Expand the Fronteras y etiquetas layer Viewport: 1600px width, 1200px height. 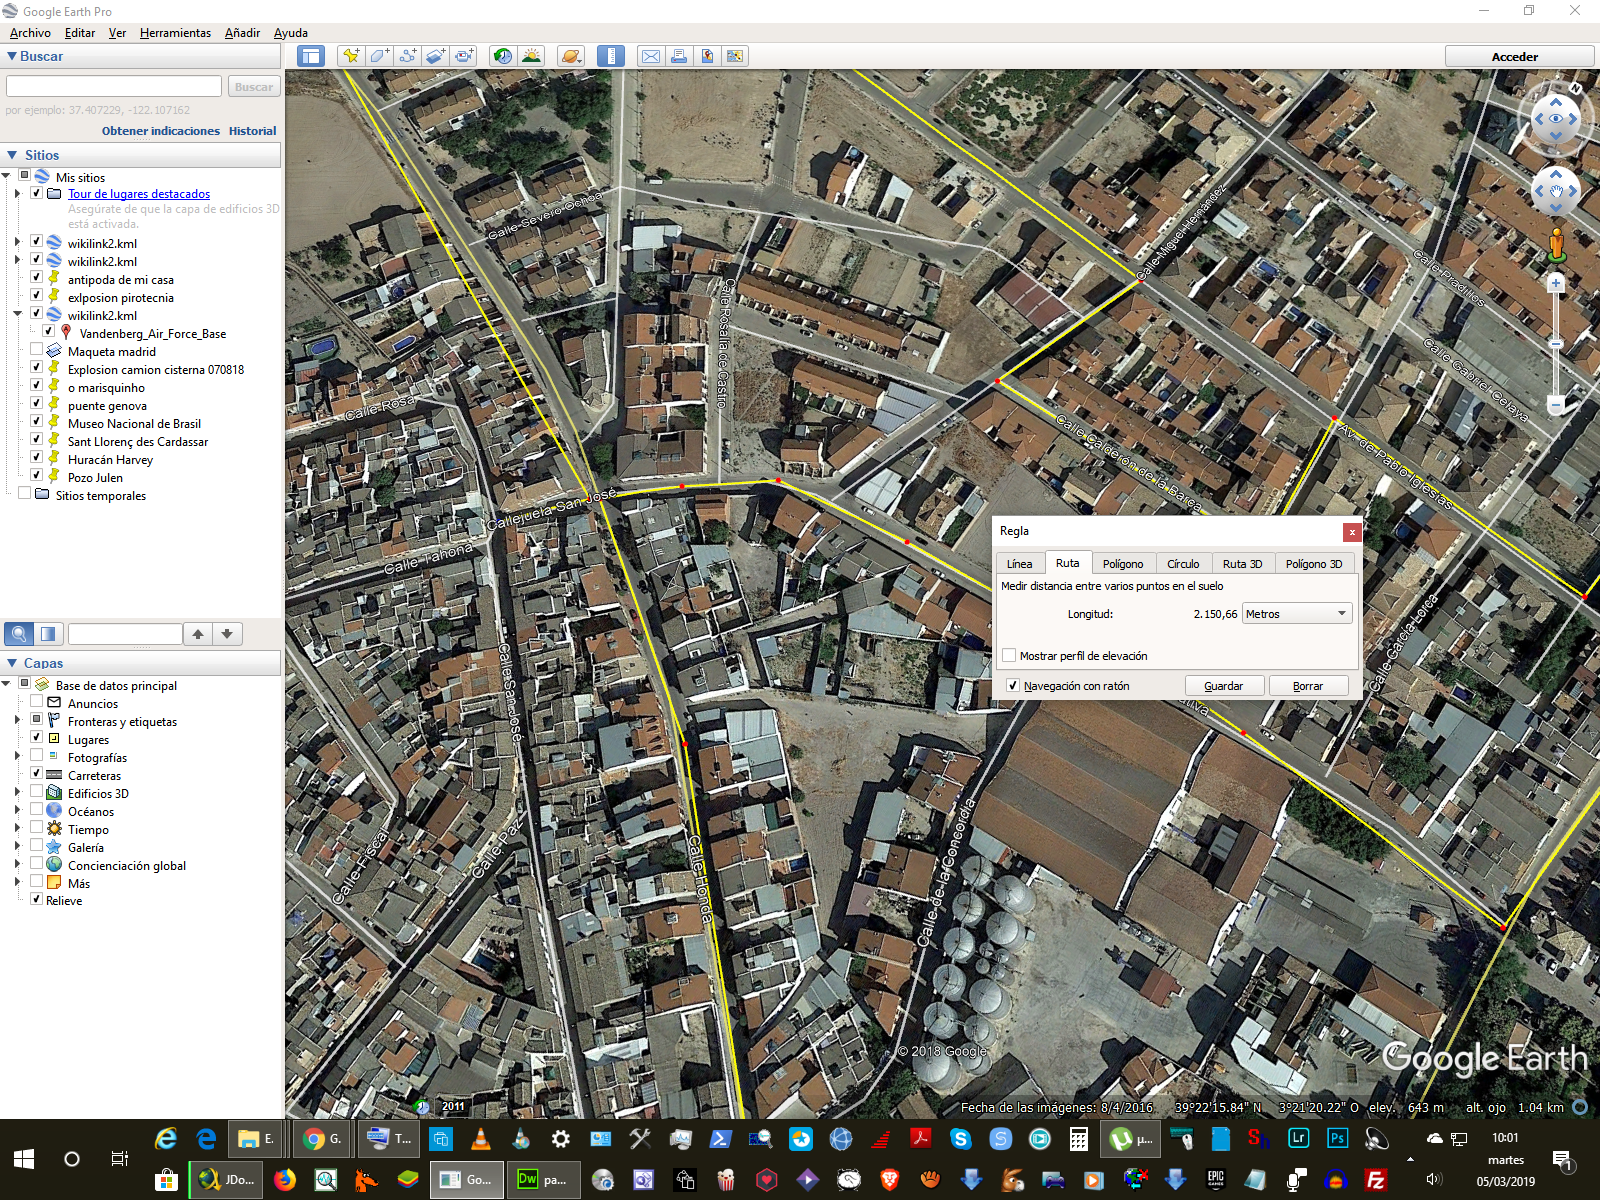click(x=17, y=721)
